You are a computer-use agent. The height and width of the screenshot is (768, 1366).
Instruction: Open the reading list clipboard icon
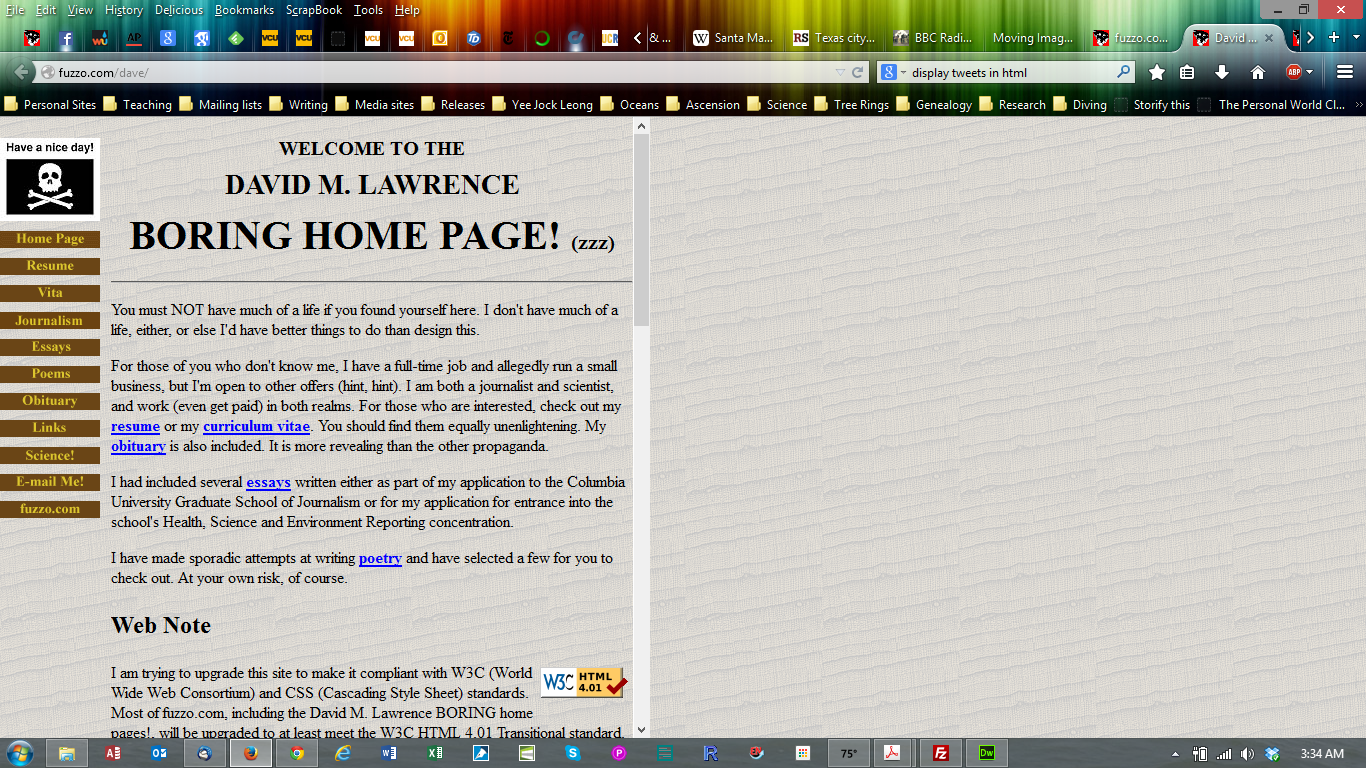click(1187, 73)
